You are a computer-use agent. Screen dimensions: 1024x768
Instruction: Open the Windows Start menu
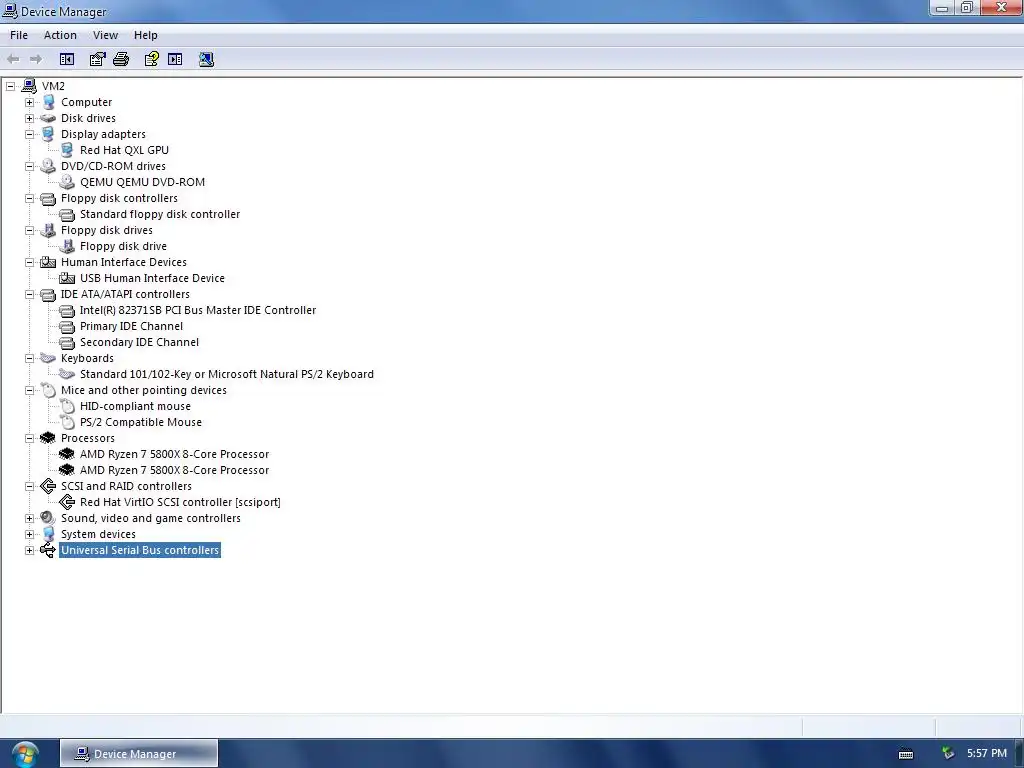[25, 754]
